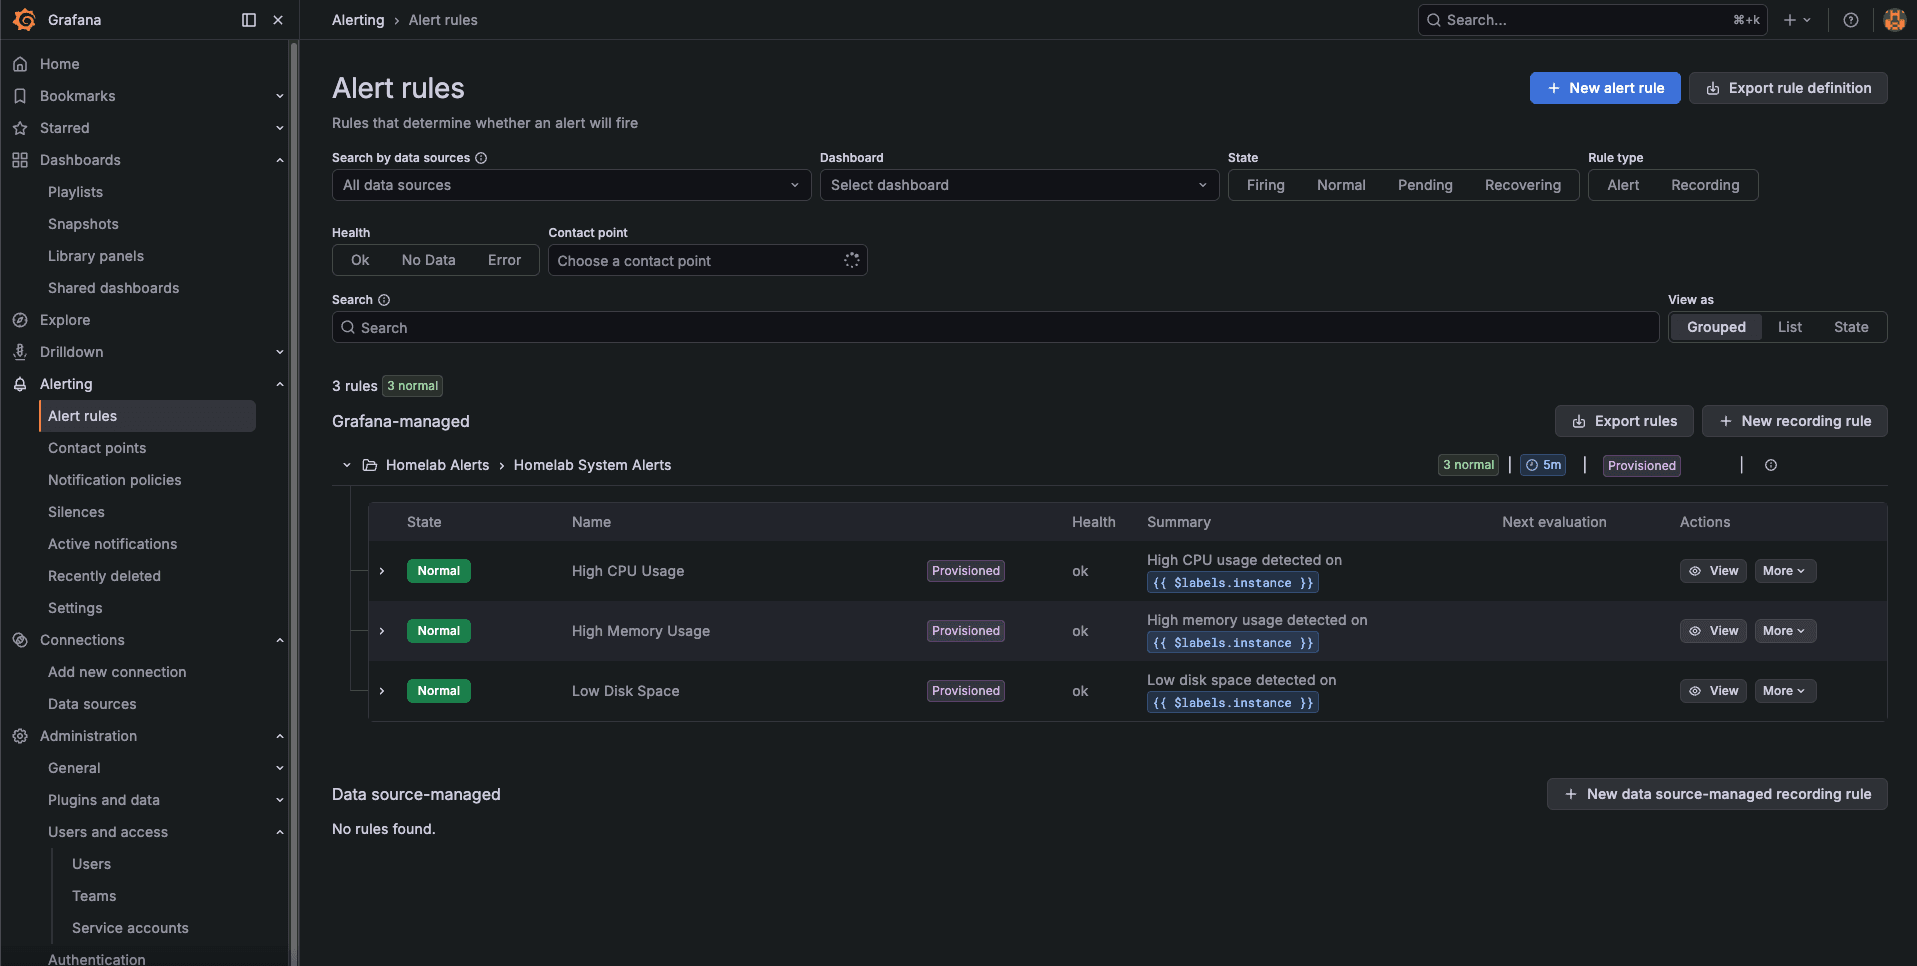This screenshot has width=1917, height=966.
Task: Open the Select dashboard dropdown
Action: coord(1019,185)
